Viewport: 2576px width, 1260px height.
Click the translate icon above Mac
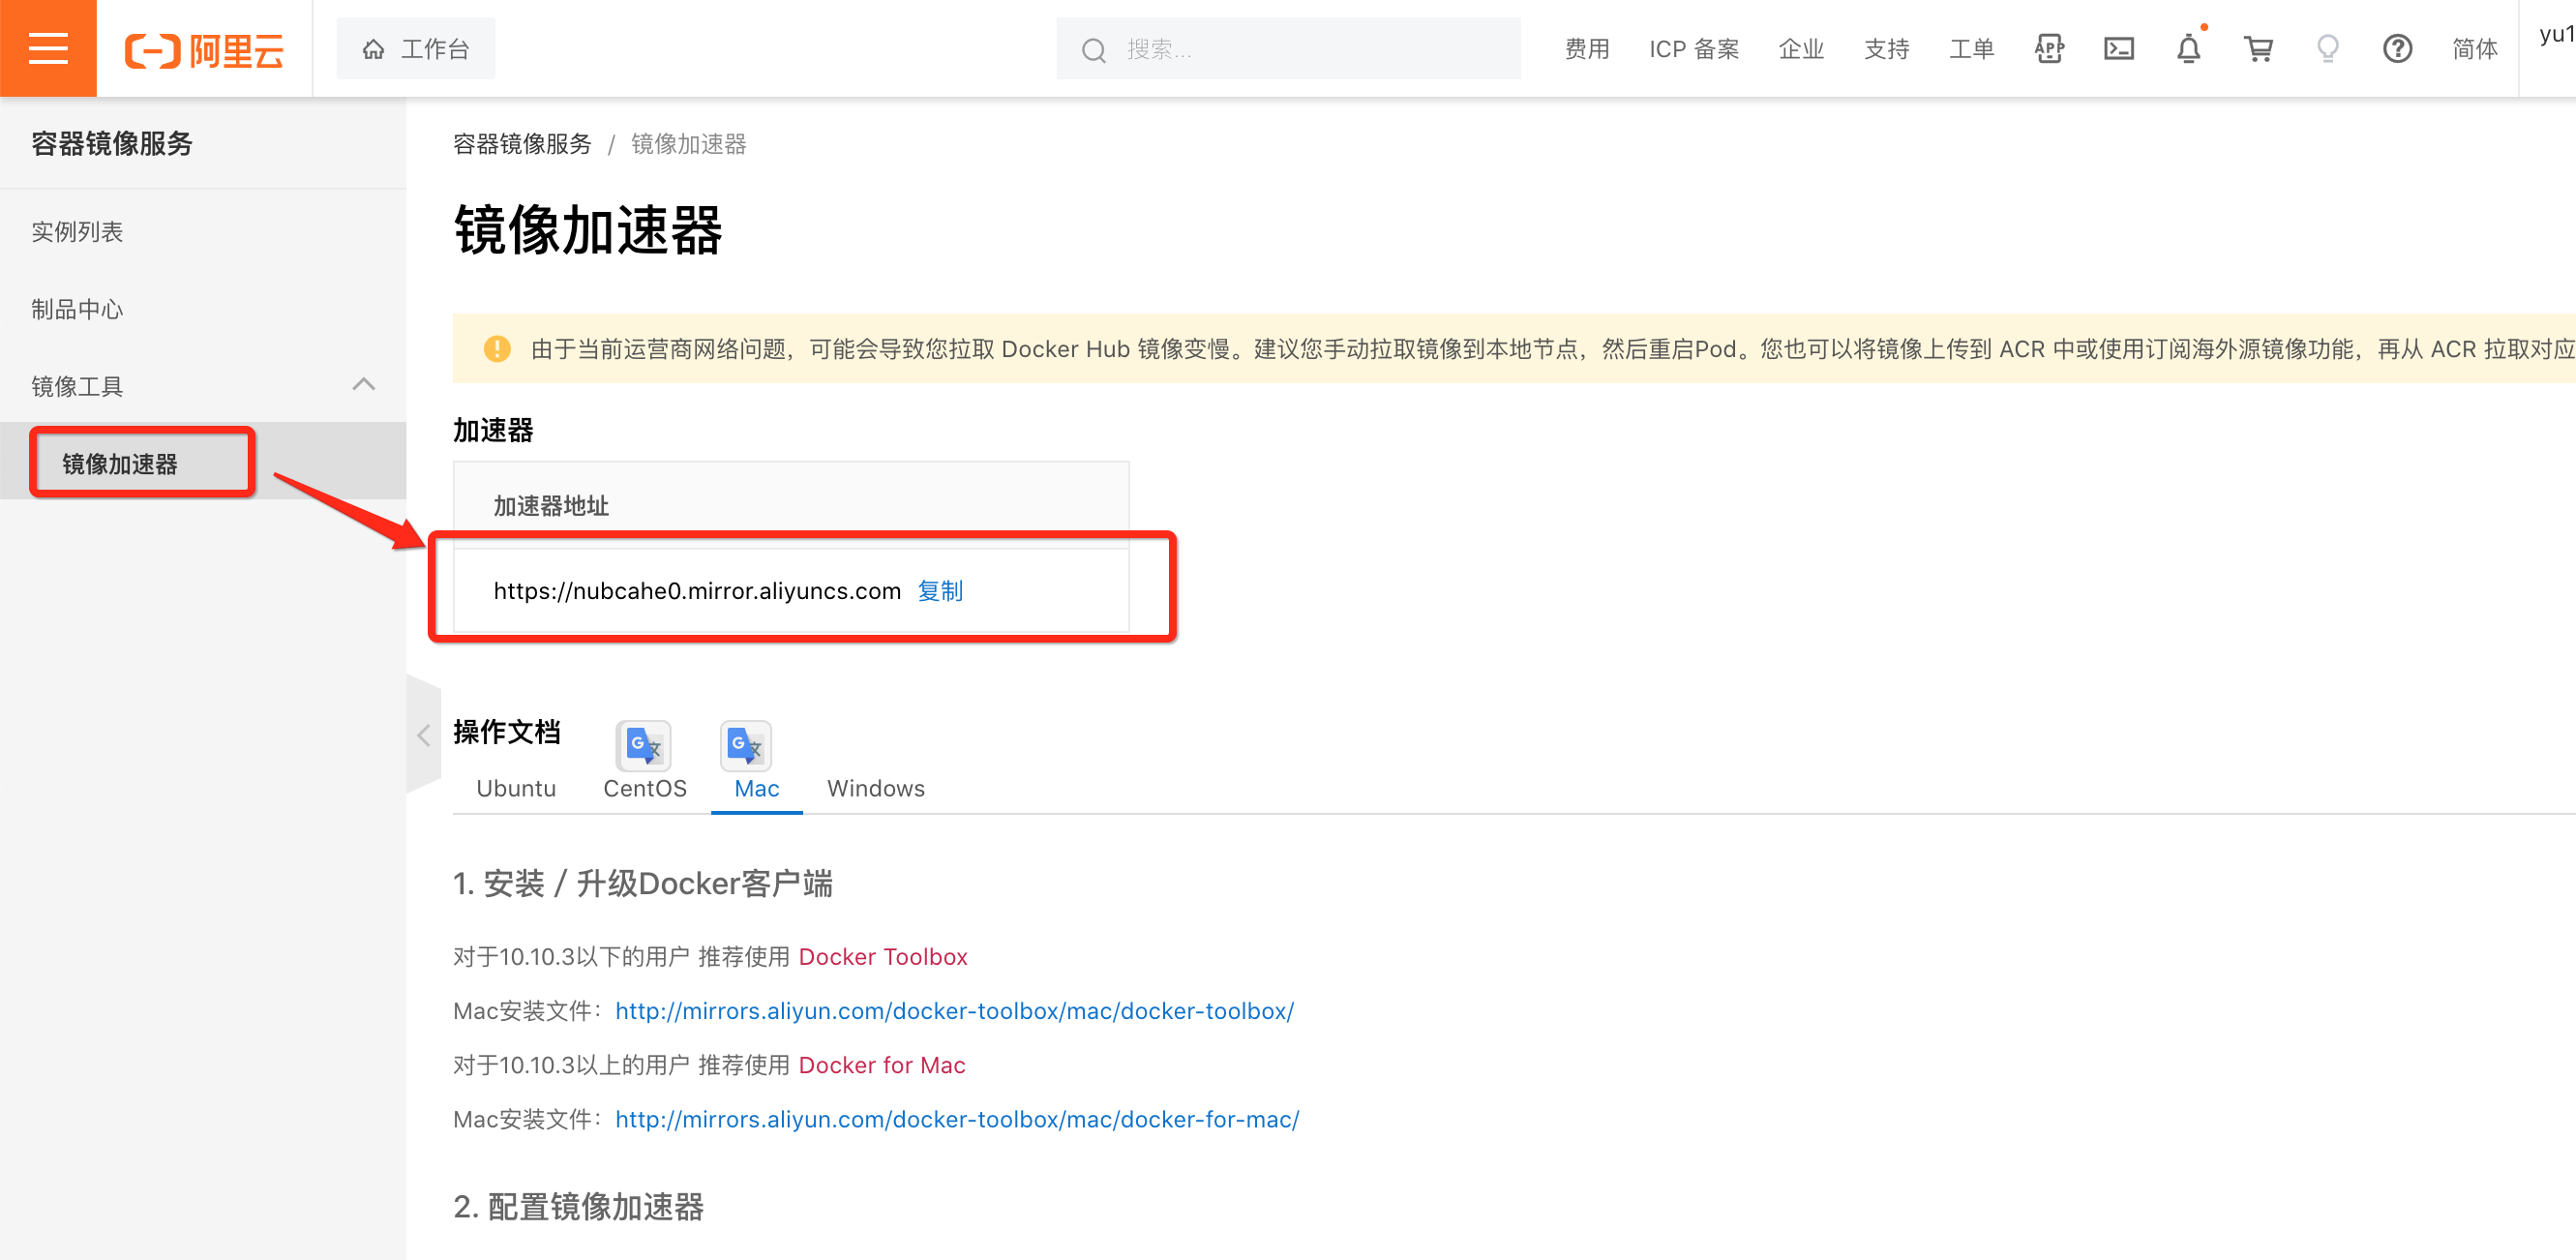click(x=745, y=746)
